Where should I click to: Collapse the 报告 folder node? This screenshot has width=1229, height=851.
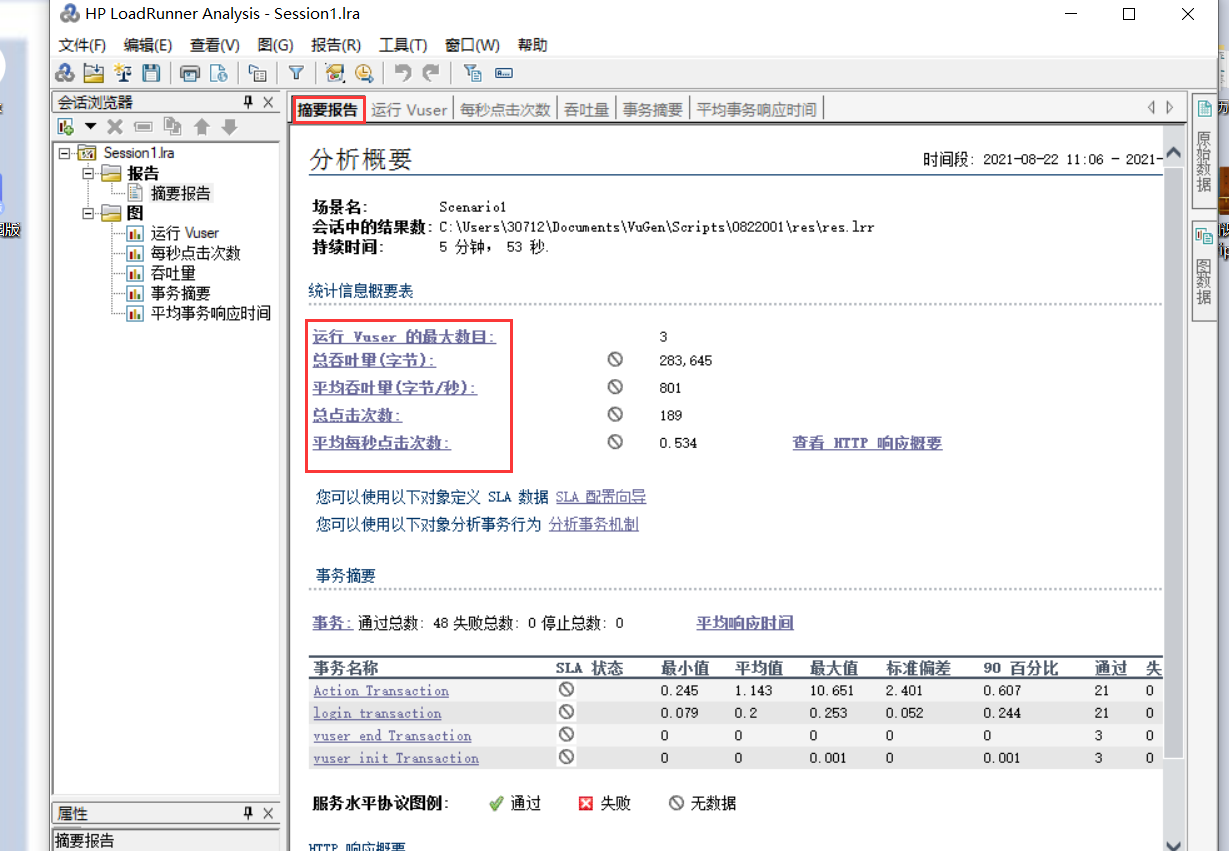click(88, 173)
